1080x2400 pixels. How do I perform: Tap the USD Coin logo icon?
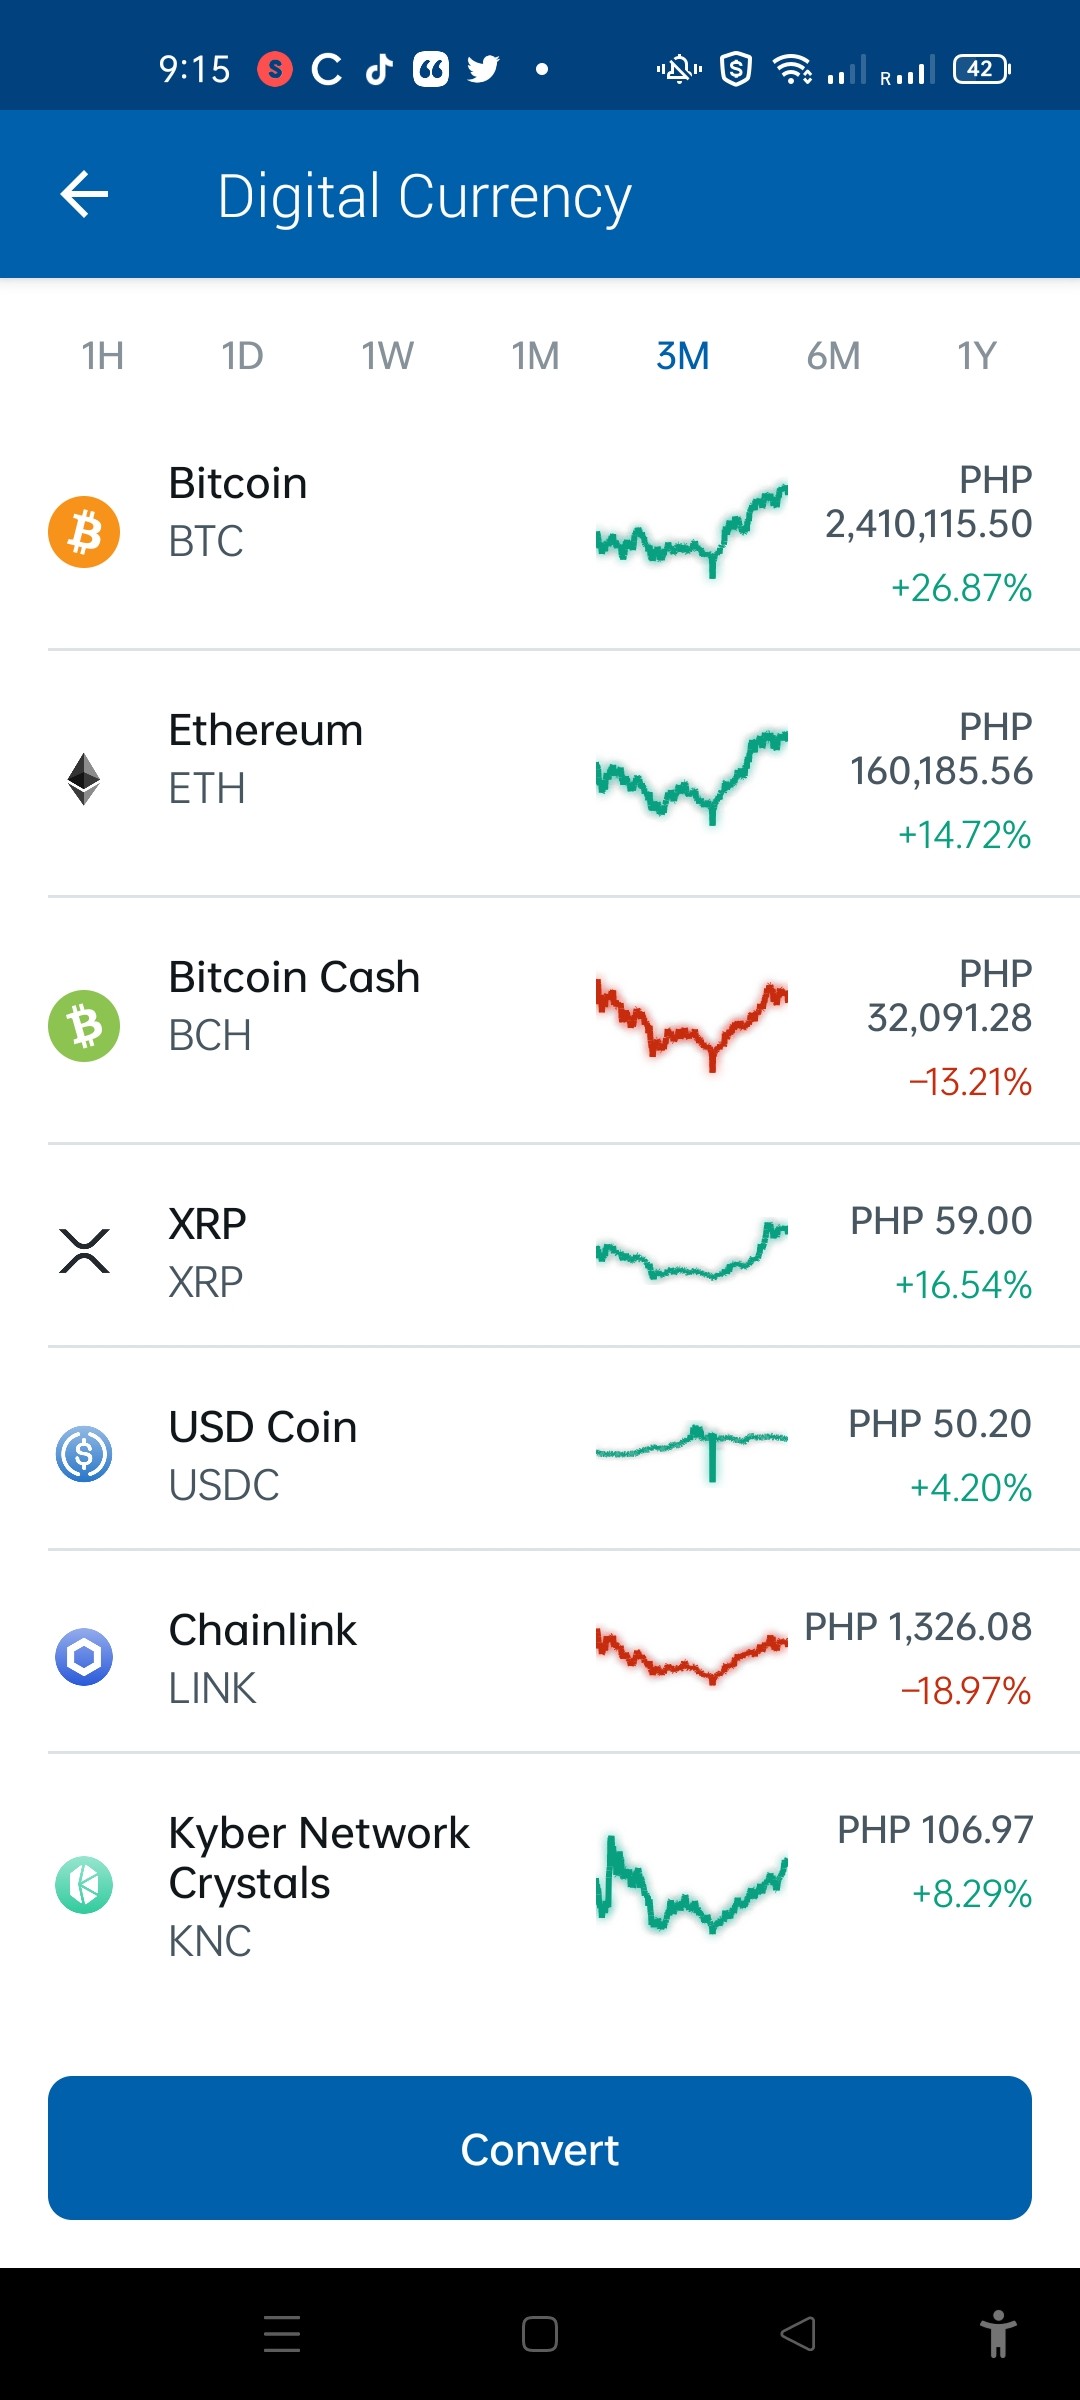click(84, 1454)
